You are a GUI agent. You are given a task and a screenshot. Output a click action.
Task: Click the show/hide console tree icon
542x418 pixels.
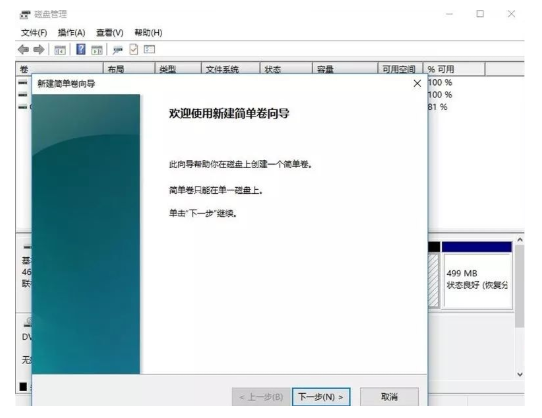(x=60, y=50)
